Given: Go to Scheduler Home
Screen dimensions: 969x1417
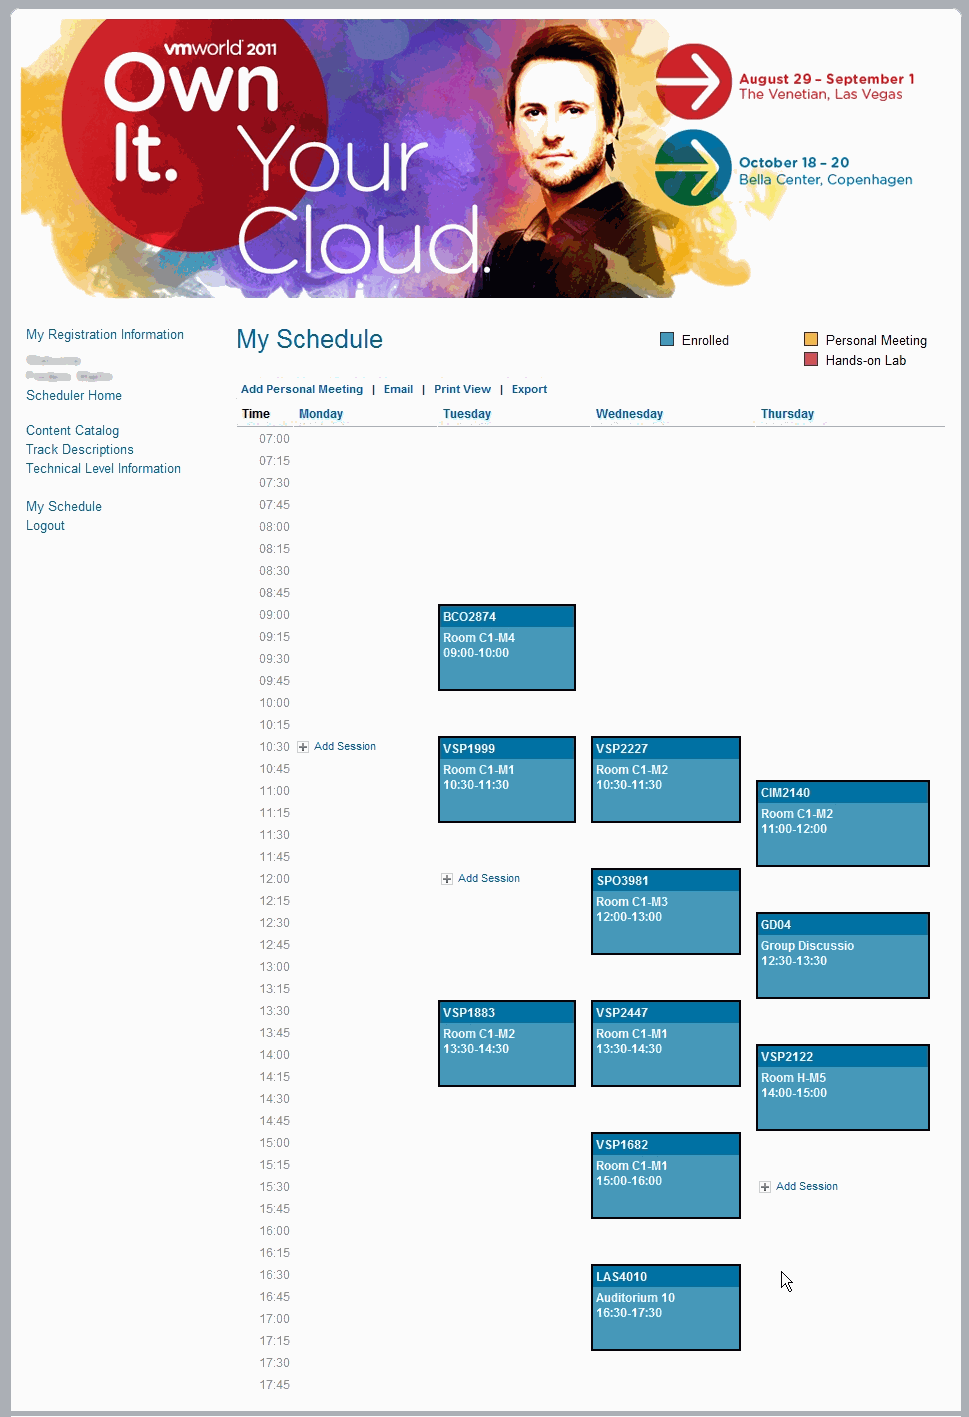Looking at the screenshot, I should pos(74,396).
